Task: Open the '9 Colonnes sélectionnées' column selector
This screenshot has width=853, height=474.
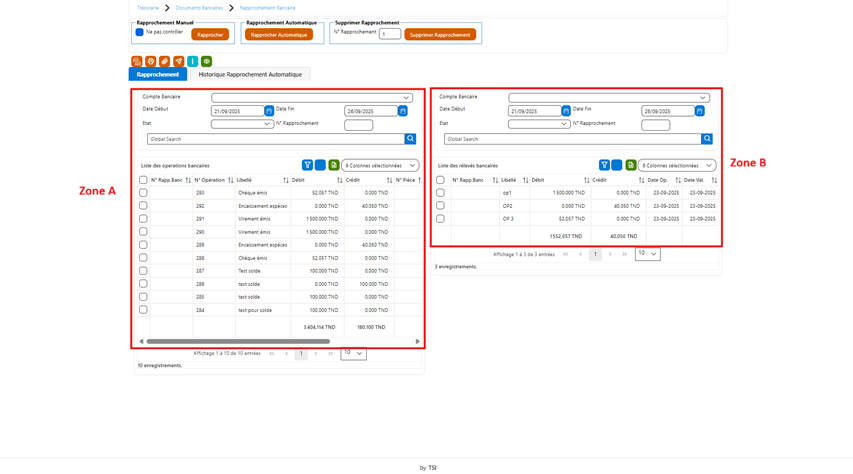Action: 380,165
